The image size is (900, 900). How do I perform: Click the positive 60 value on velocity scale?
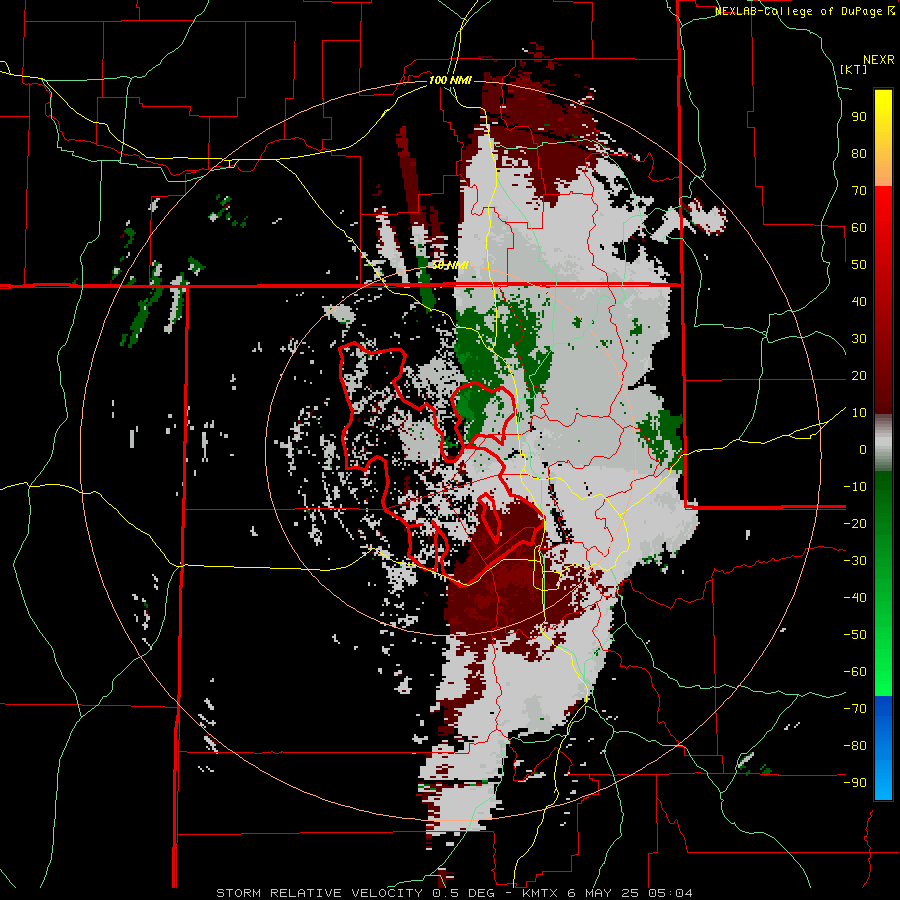(859, 227)
